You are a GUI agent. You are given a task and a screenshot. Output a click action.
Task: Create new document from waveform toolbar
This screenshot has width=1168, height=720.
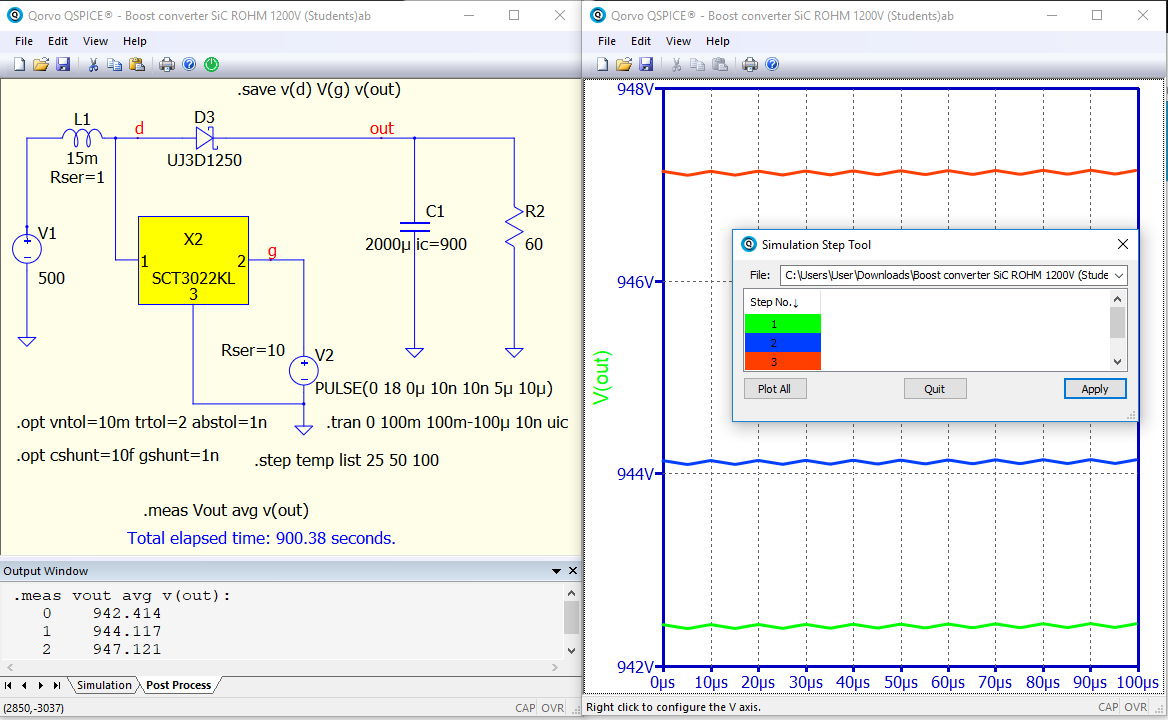click(602, 64)
